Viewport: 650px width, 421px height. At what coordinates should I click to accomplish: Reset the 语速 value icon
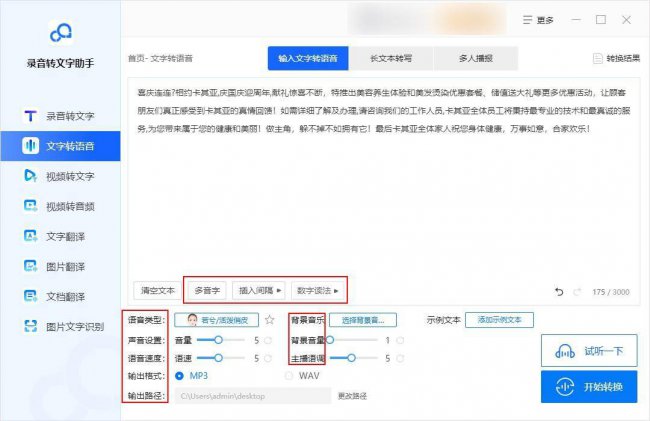tap(268, 358)
